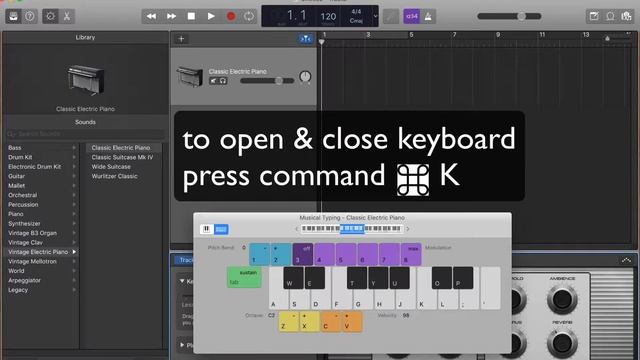Shift keyboard range right with arrow
640x360 pixels.
tap(408, 229)
